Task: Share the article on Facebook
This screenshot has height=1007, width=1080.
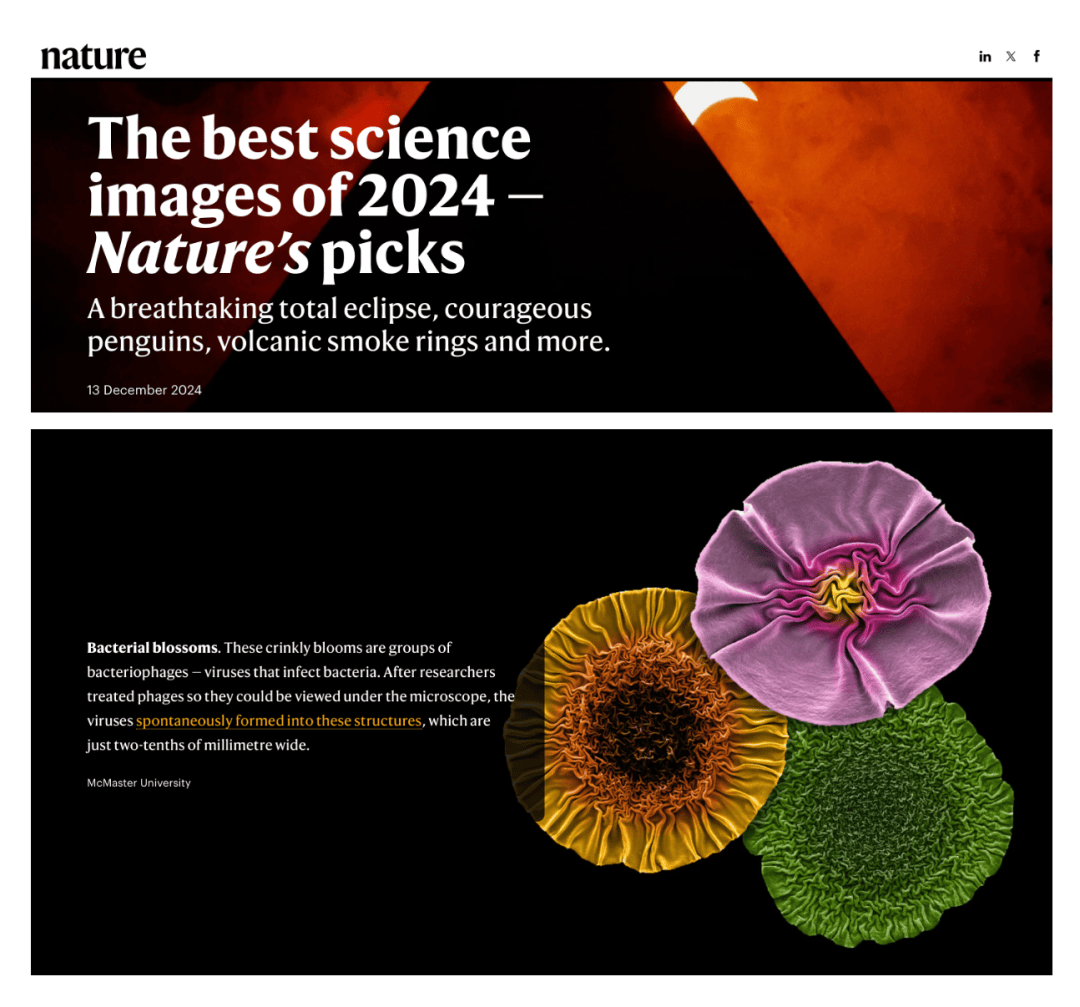Action: [1037, 56]
